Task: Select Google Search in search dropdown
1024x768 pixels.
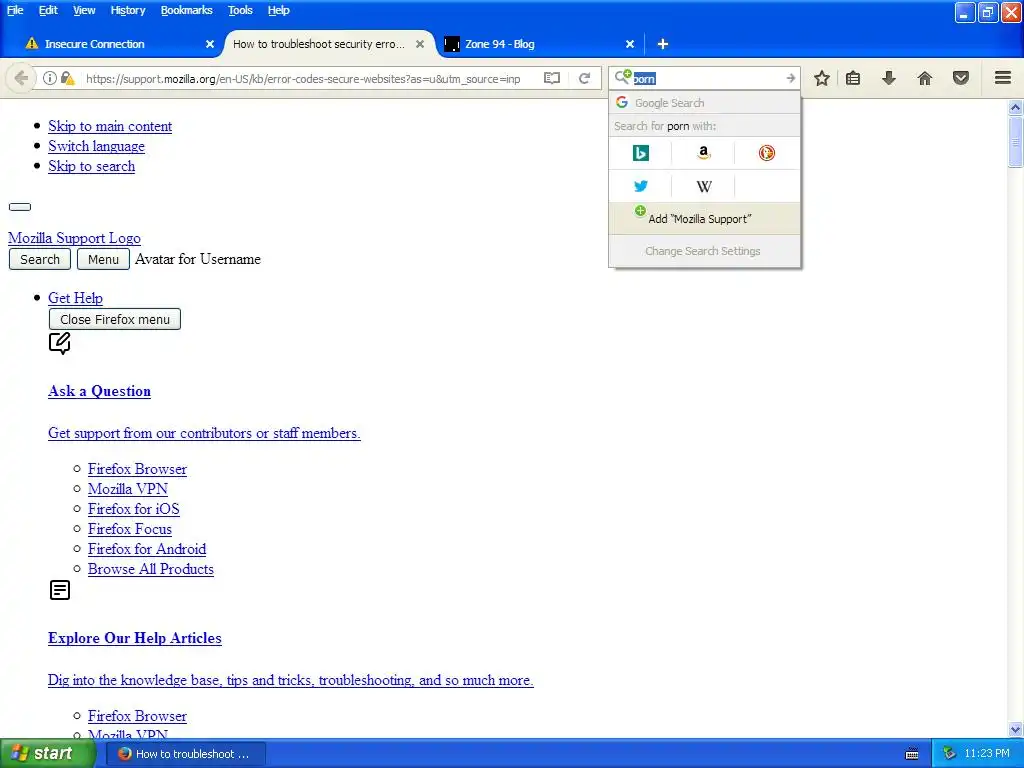Action: coord(704,103)
